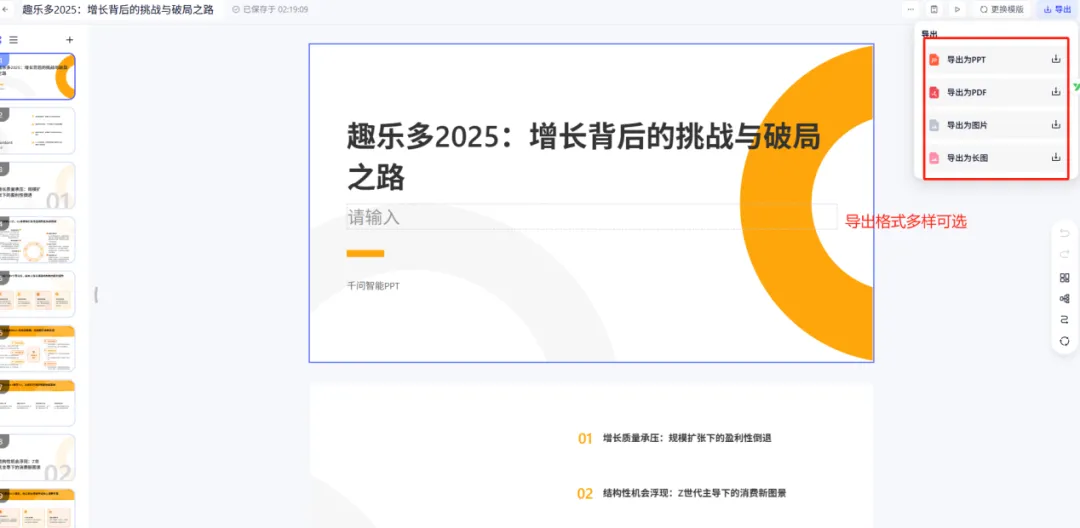Click the gray image file icon
Viewport: 1080px width, 528px height.
click(x=934, y=125)
